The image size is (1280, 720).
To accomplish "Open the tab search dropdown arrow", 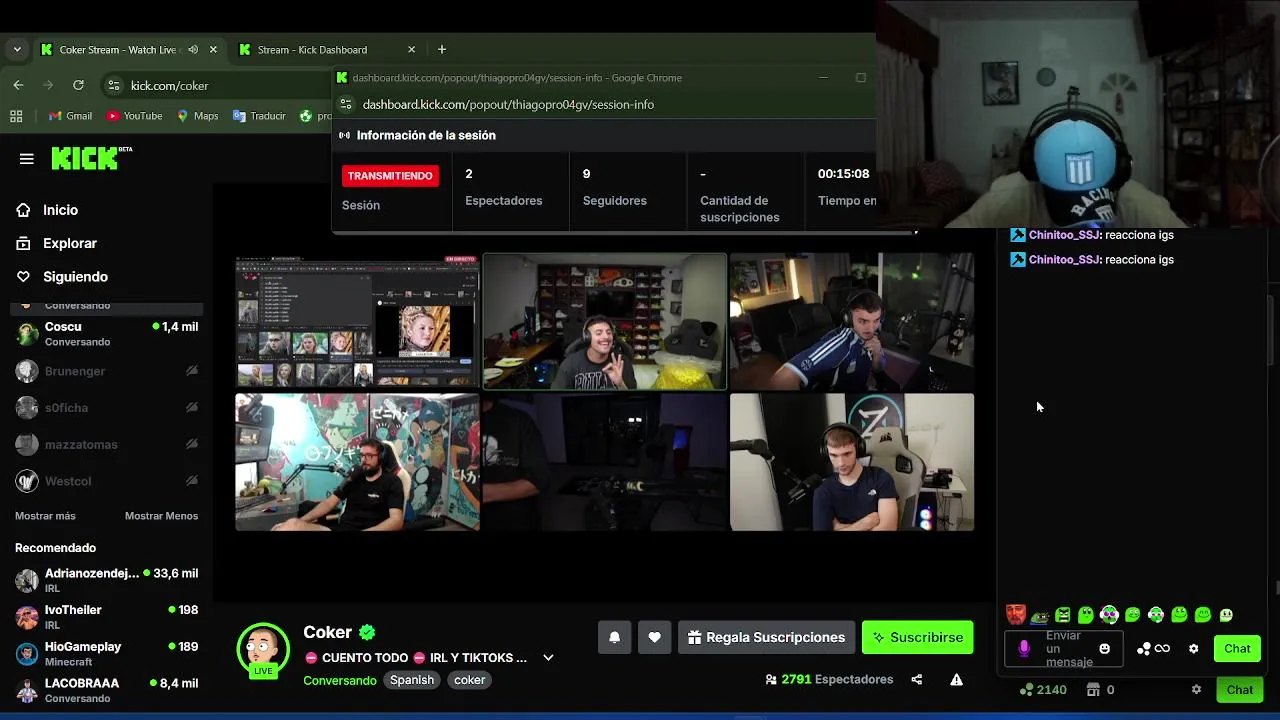I will coord(17,49).
